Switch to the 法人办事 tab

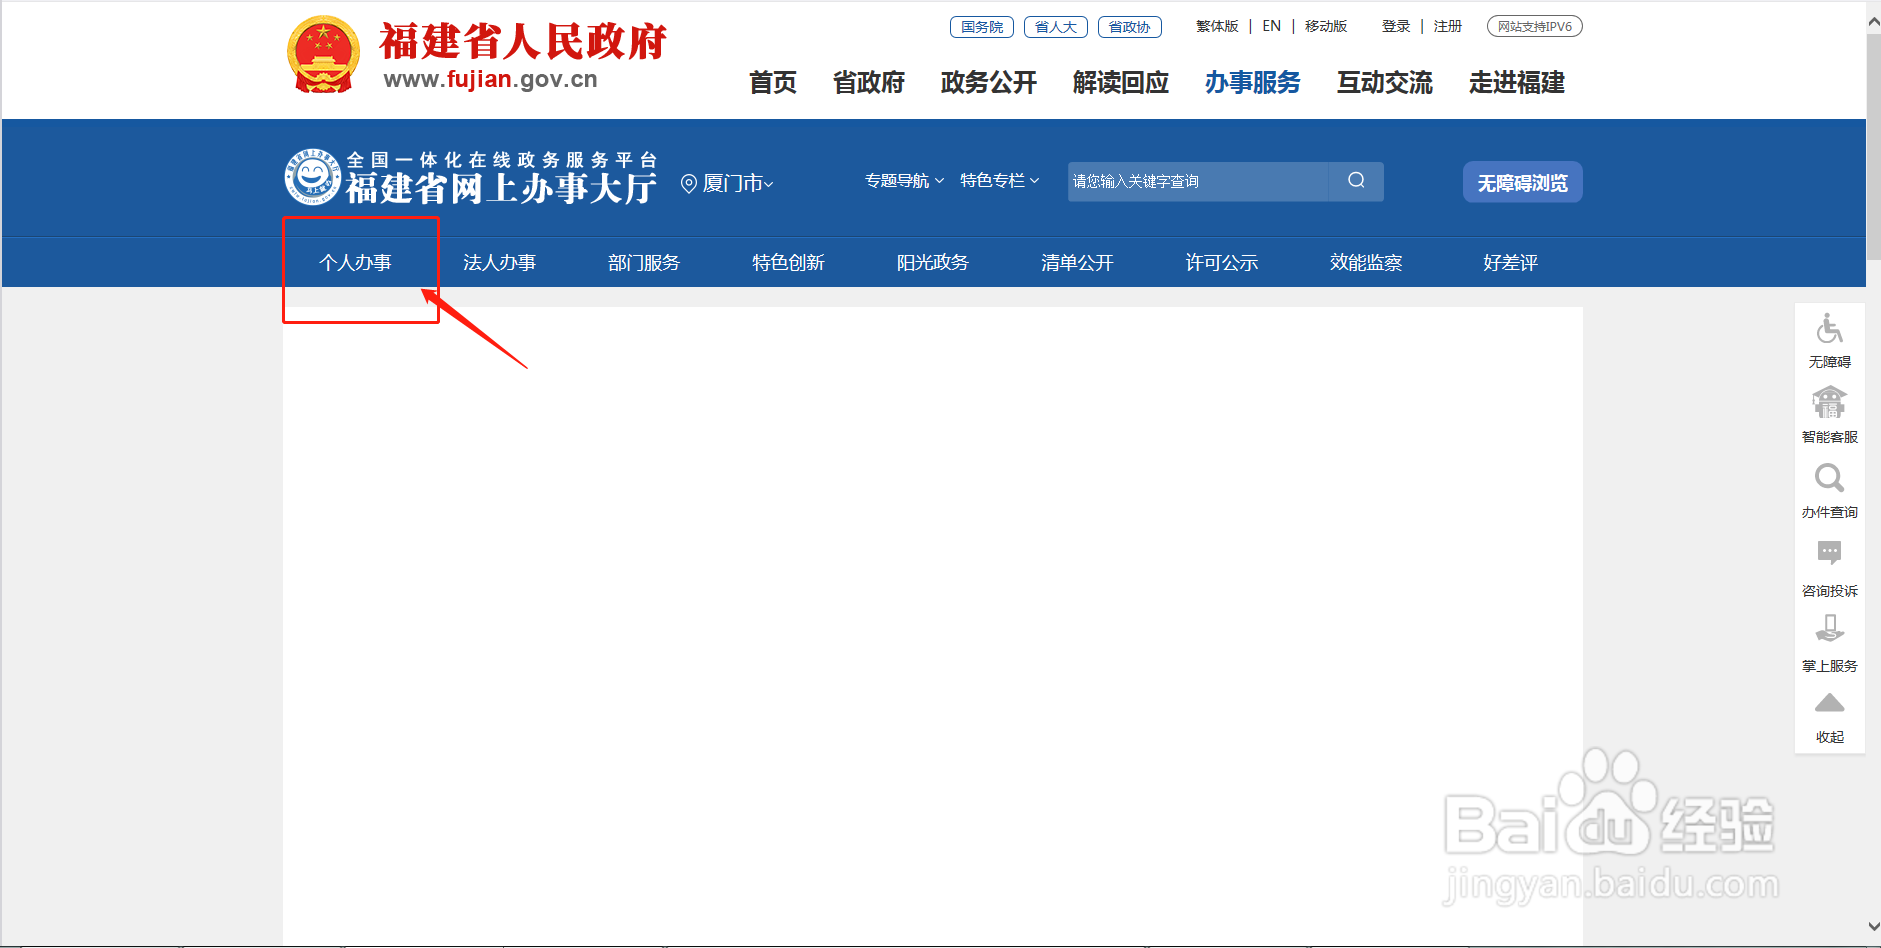500,262
